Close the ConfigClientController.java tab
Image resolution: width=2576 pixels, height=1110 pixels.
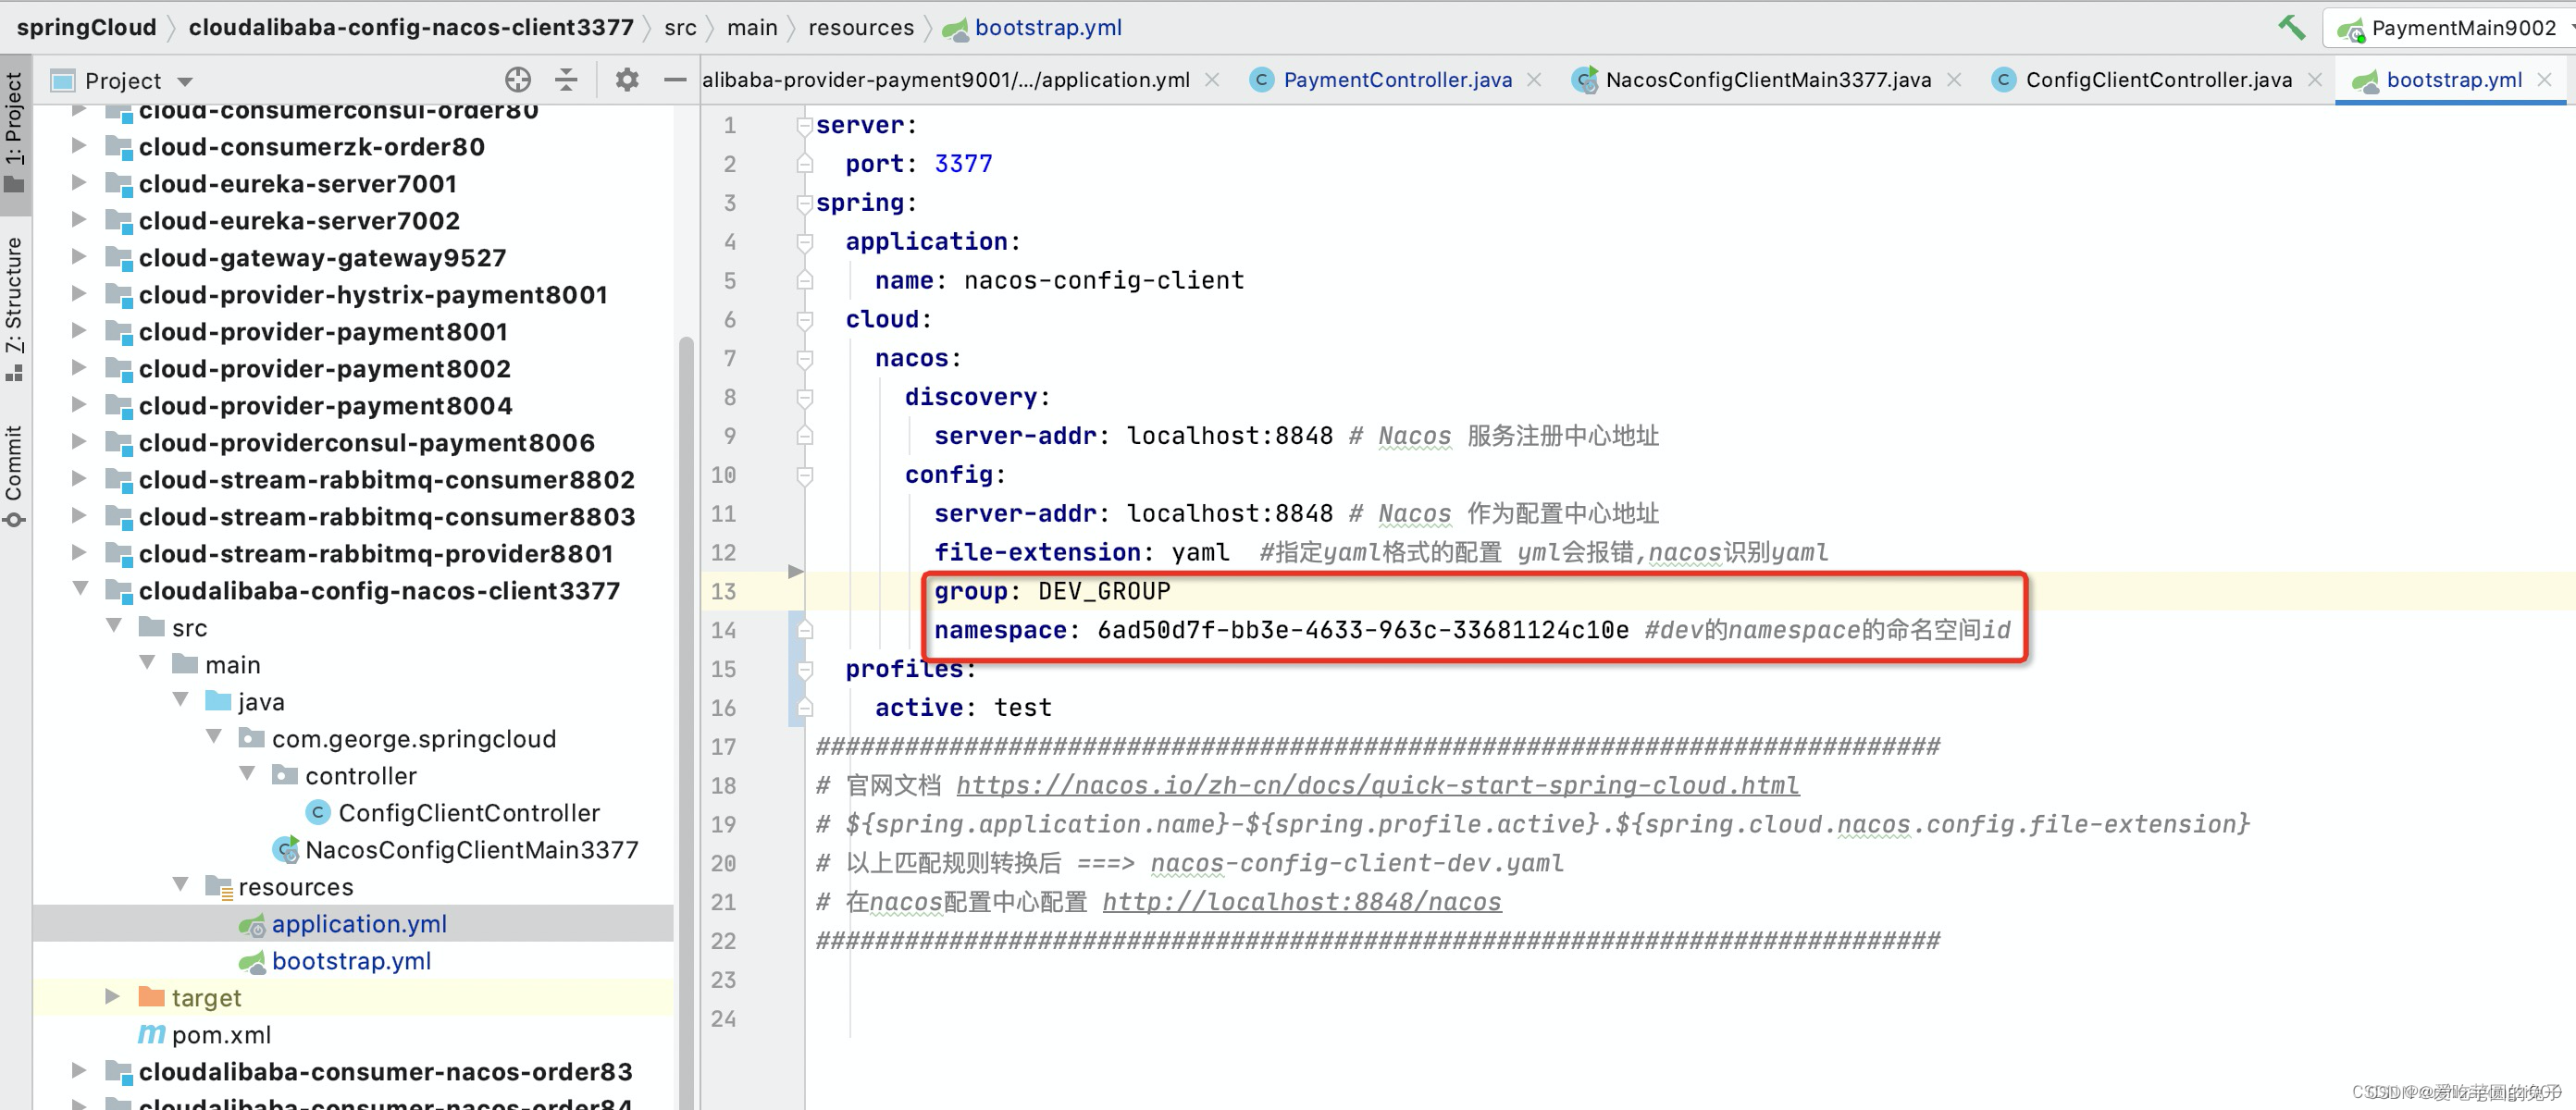2314,80
